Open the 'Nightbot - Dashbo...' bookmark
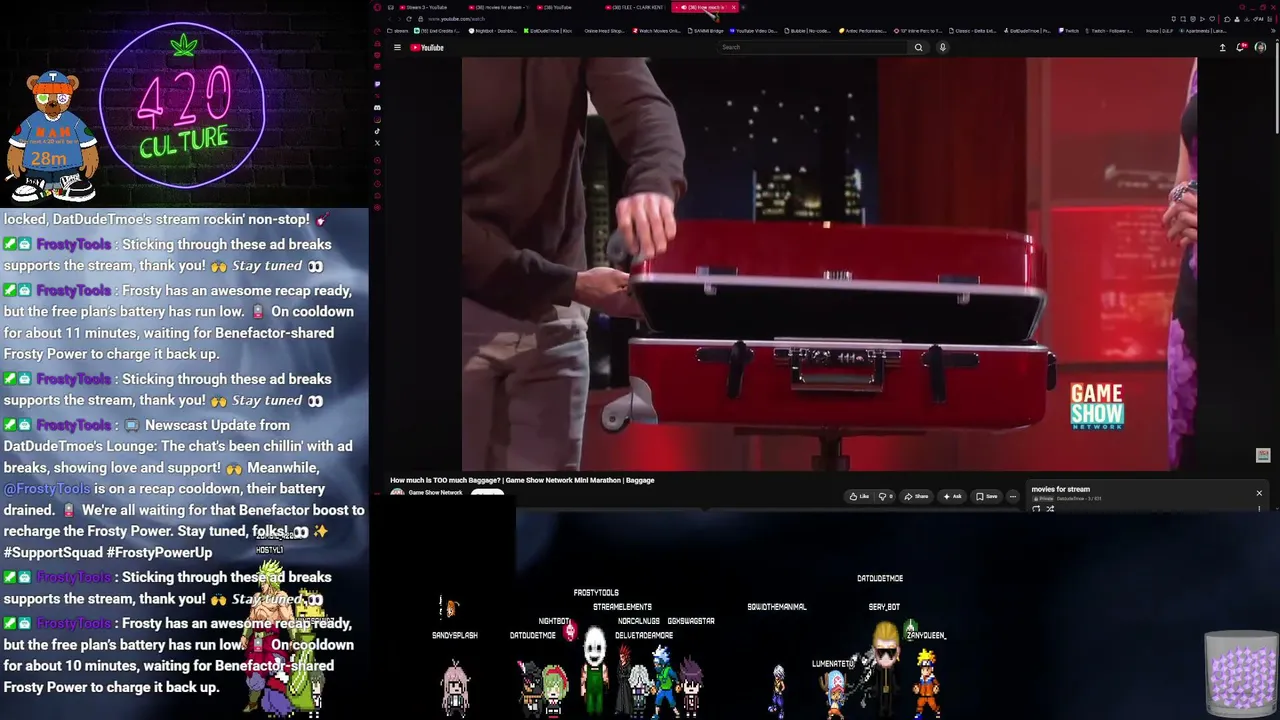This screenshot has width=1280, height=720. tap(493, 31)
